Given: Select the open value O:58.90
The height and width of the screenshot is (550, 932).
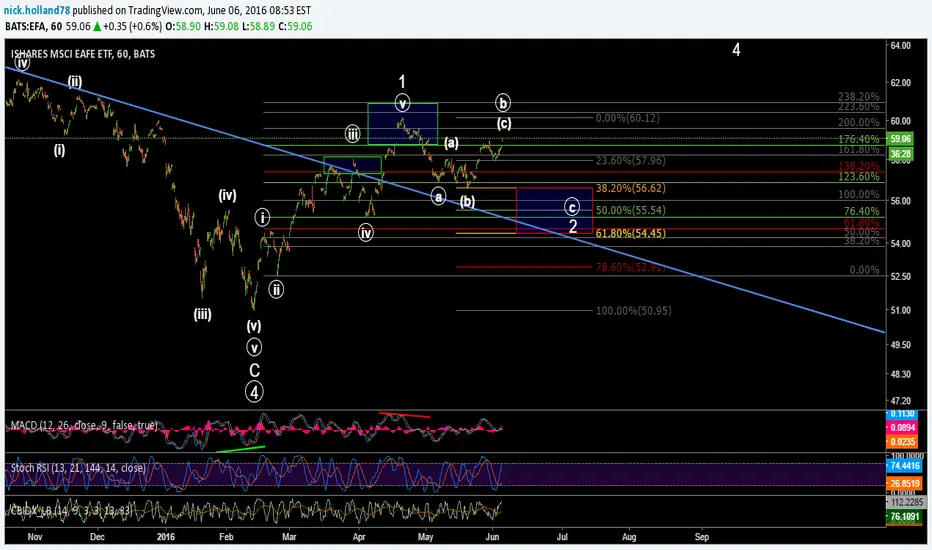Looking at the screenshot, I should tap(182, 26).
